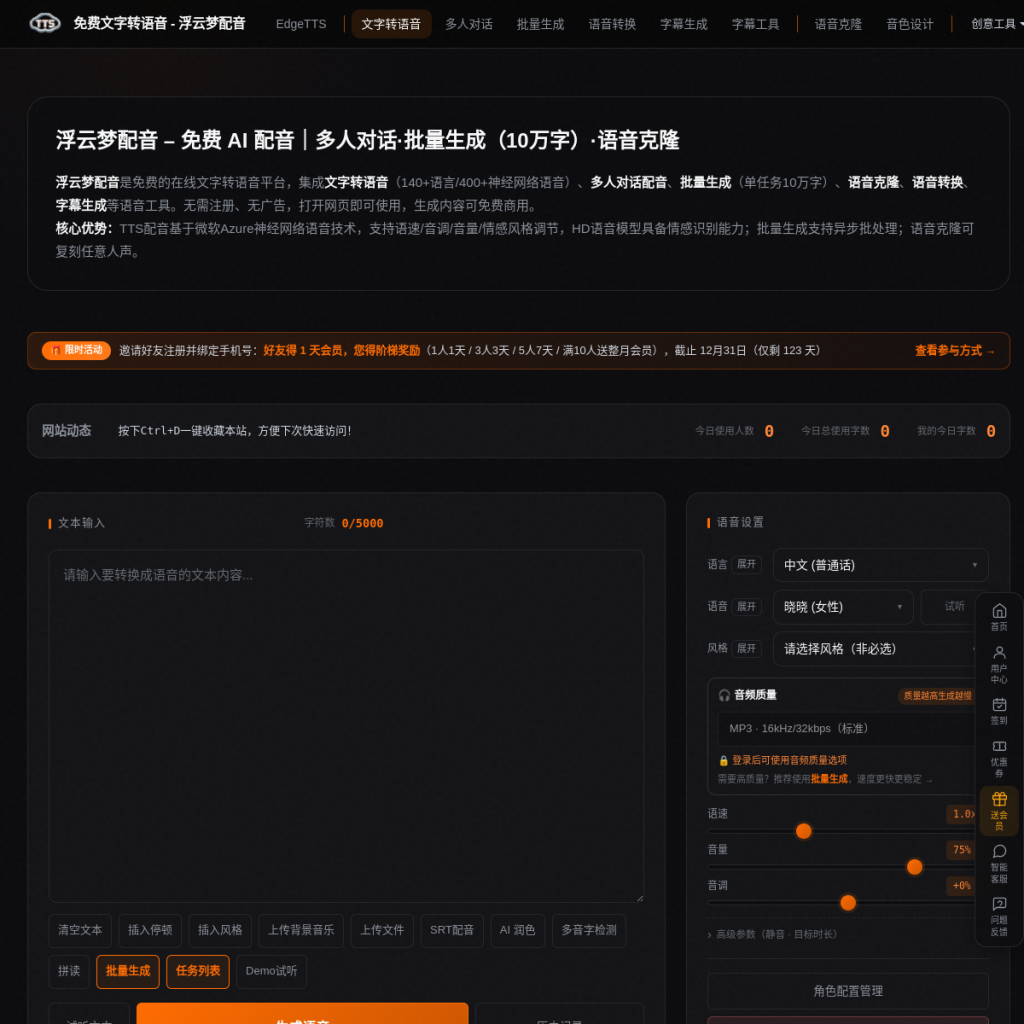Click 查看参与方式 link
Viewport: 1024px width, 1024px height.
[955, 351]
